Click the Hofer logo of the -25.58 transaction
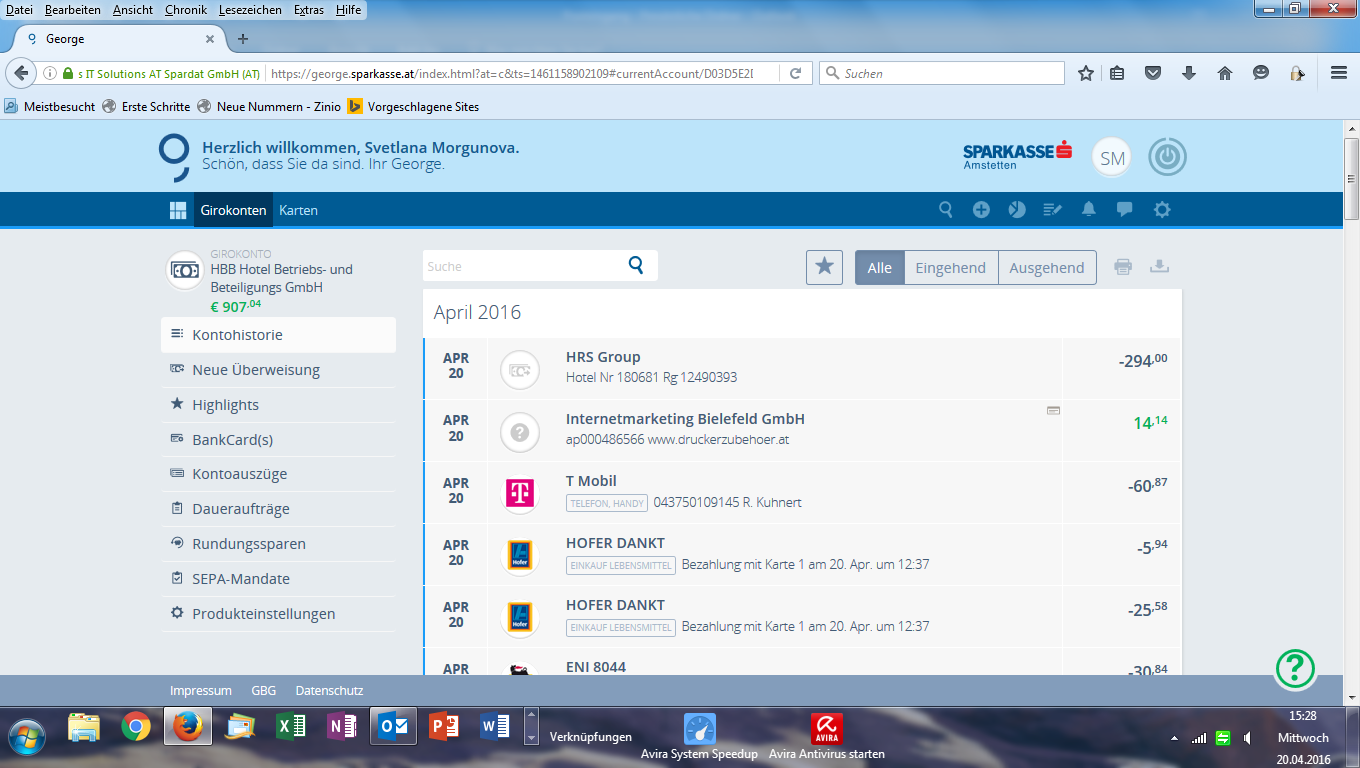The width and height of the screenshot is (1360, 768). pos(519,617)
